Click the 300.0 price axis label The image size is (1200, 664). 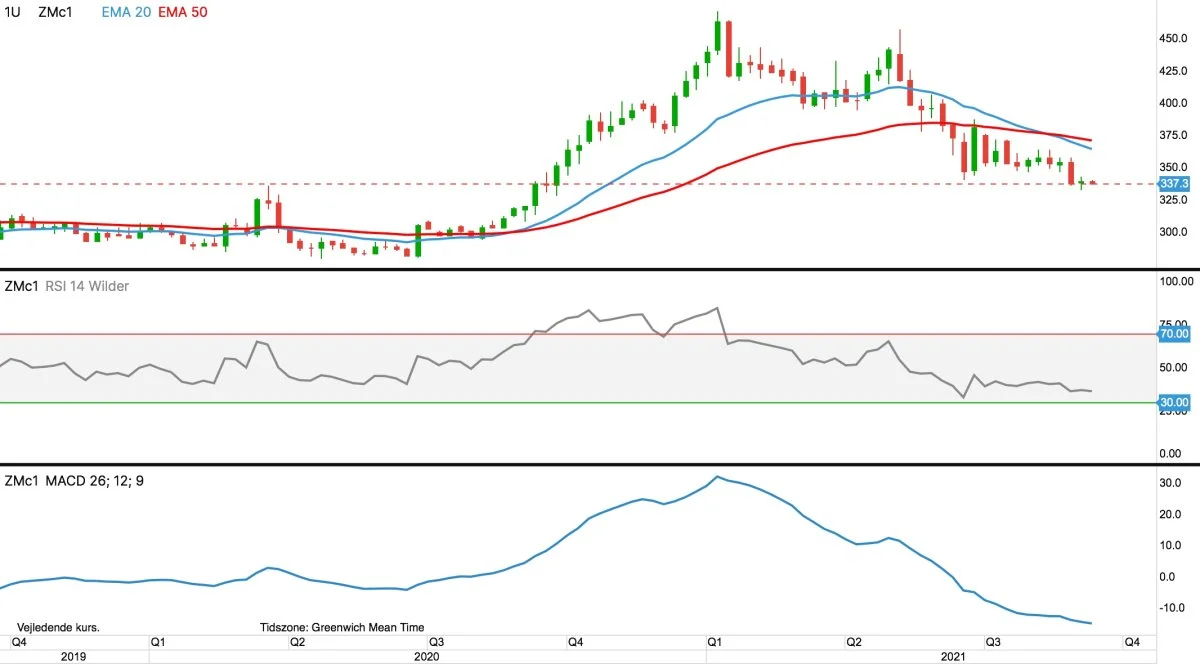pos(1173,232)
